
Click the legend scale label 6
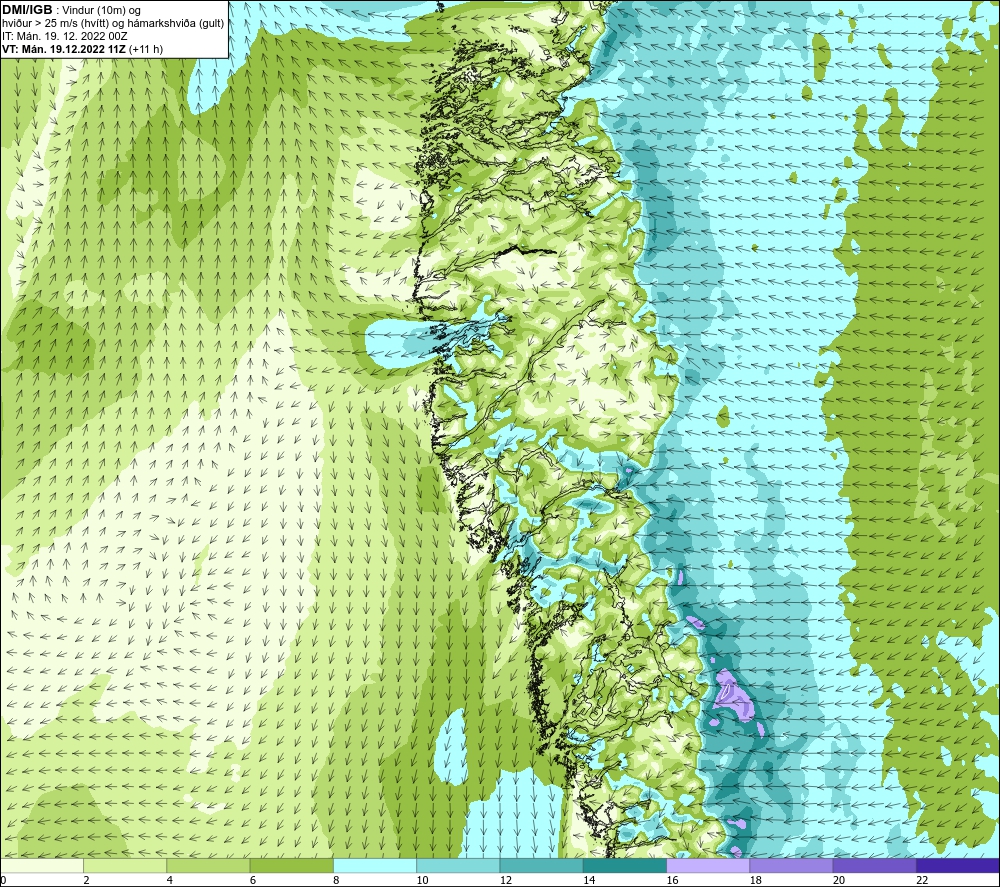click(x=253, y=880)
